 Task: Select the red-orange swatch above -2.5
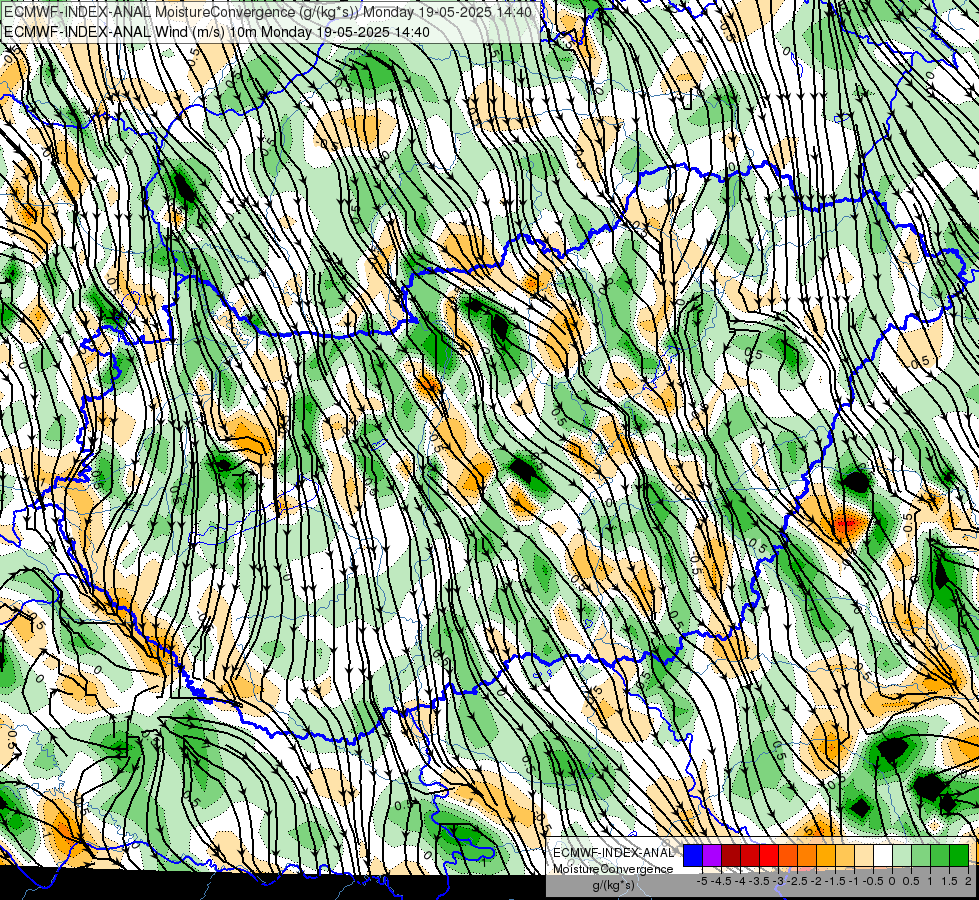(x=788, y=856)
